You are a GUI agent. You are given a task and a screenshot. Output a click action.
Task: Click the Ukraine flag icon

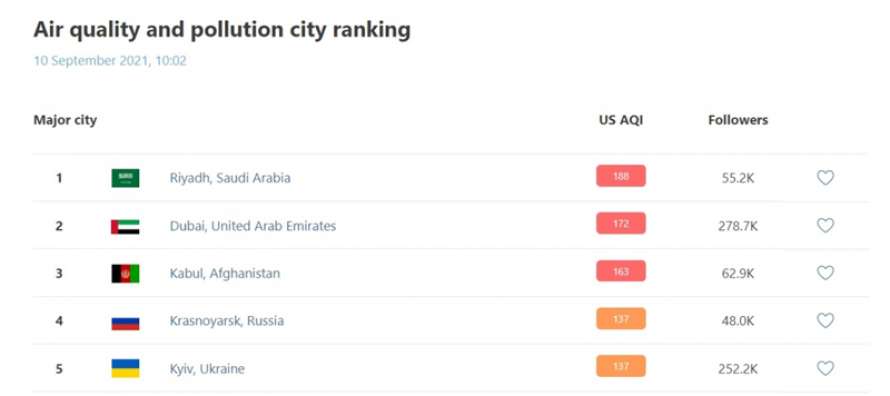click(x=125, y=369)
